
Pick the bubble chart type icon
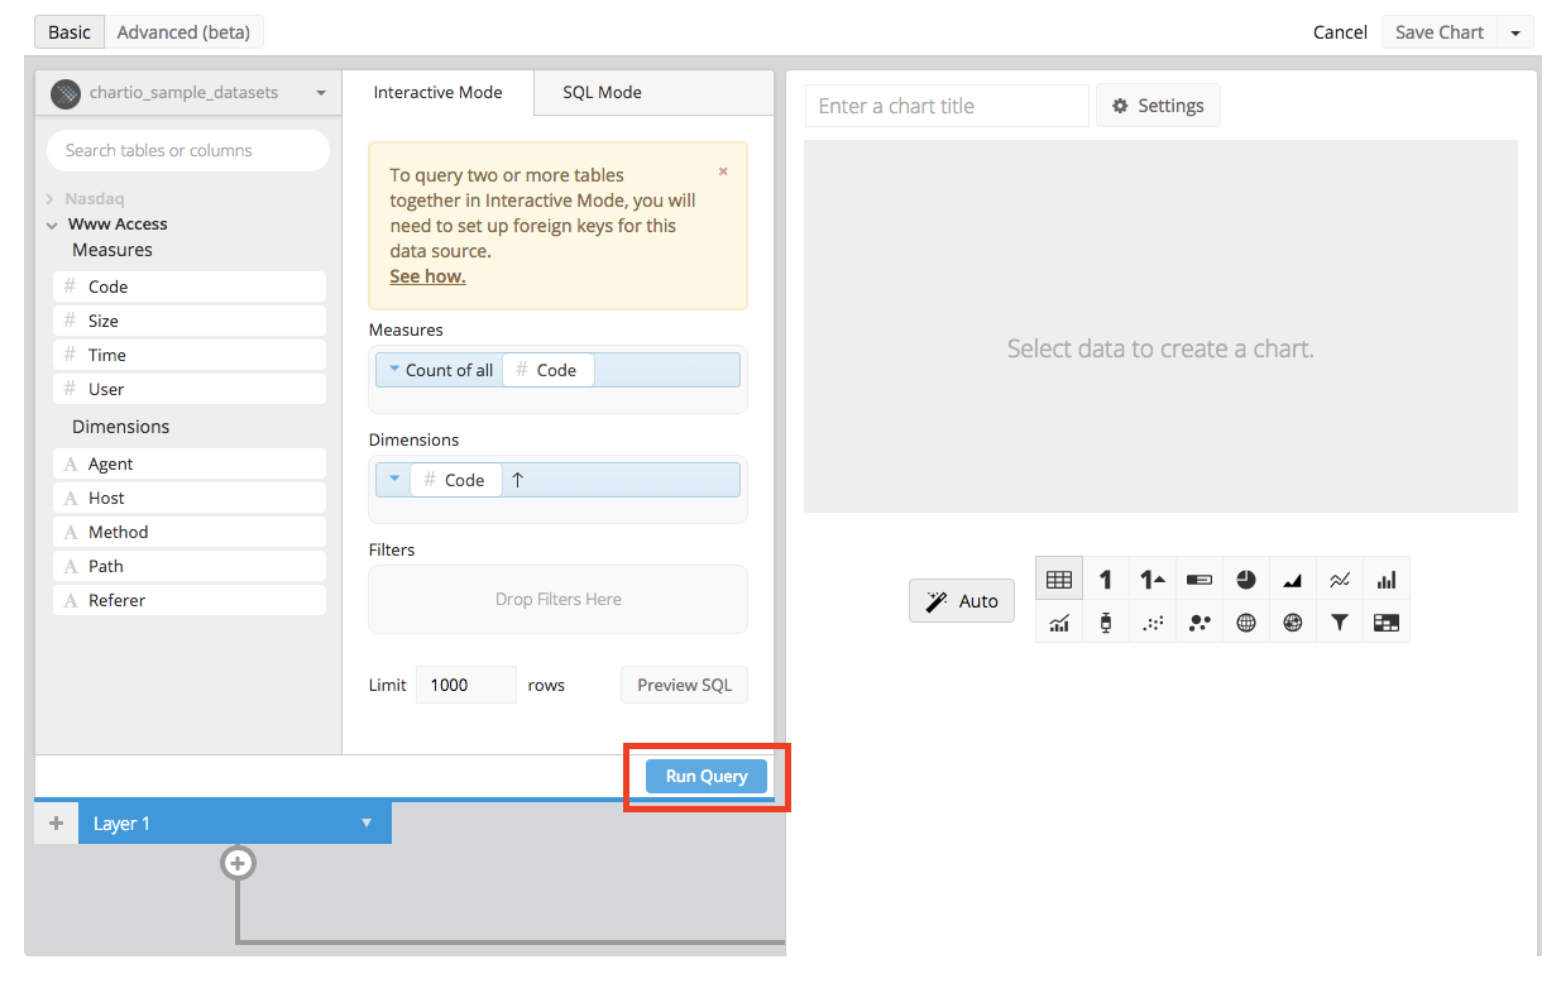coord(1199,623)
